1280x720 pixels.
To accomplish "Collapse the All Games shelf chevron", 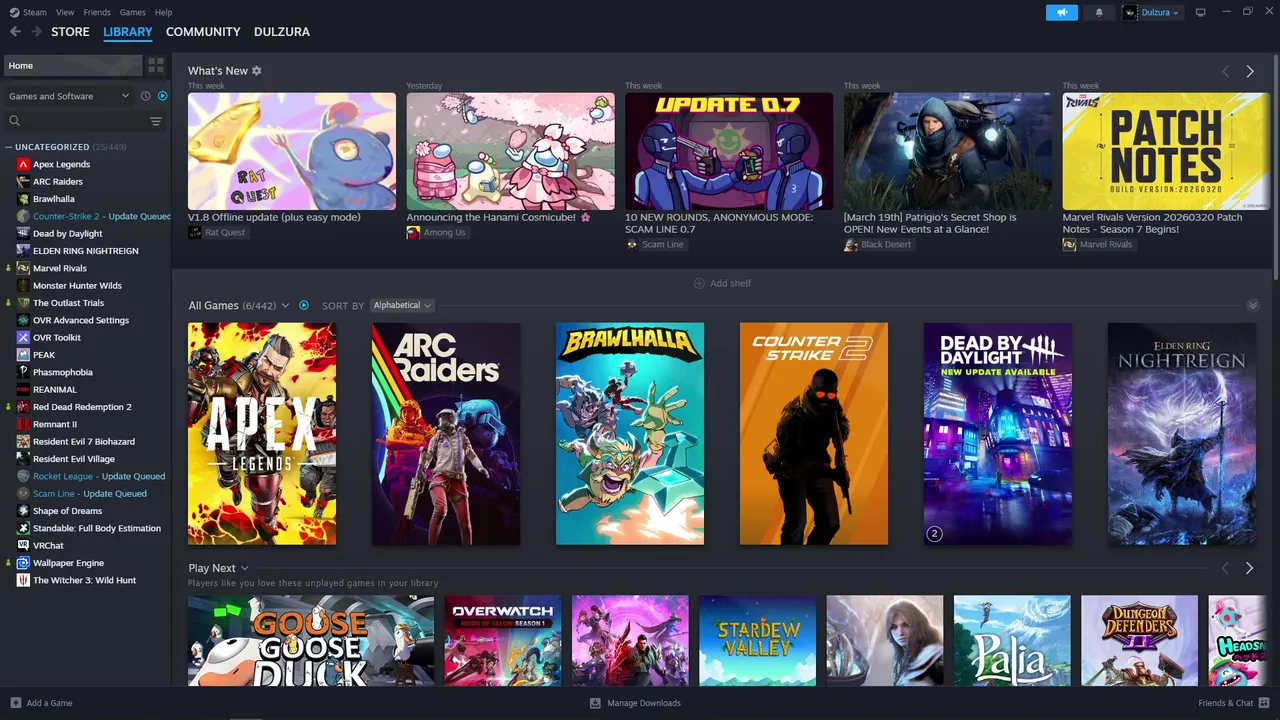I will pyautogui.click(x=1253, y=305).
